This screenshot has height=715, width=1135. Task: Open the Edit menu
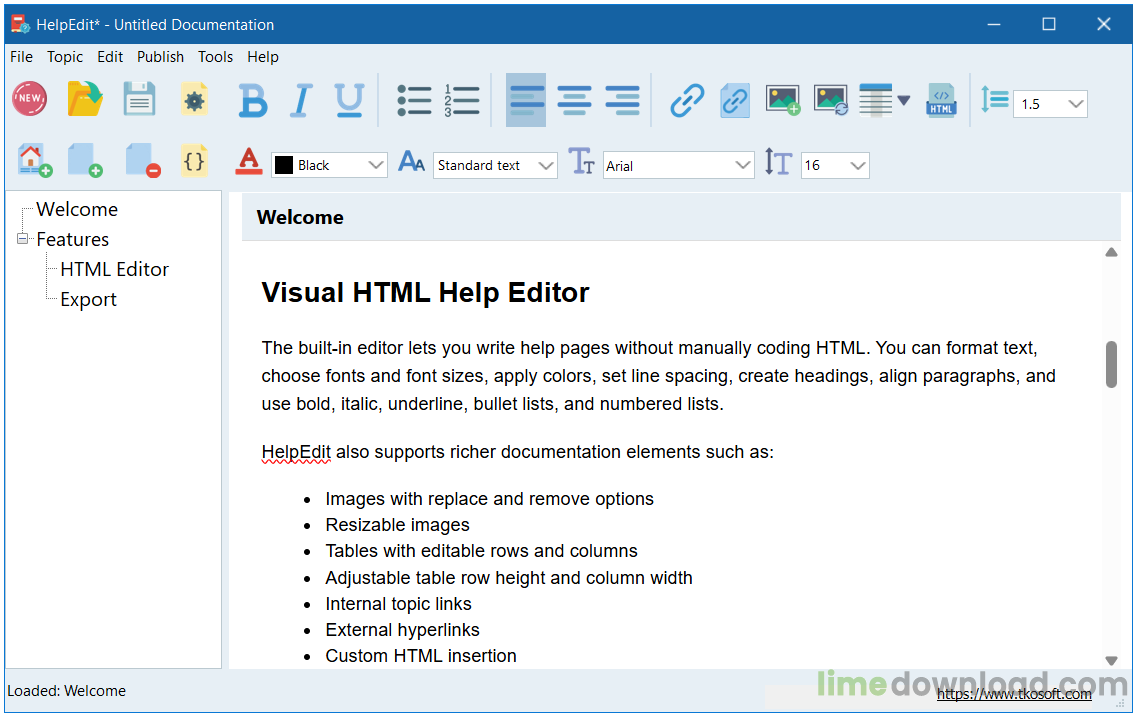click(x=110, y=56)
